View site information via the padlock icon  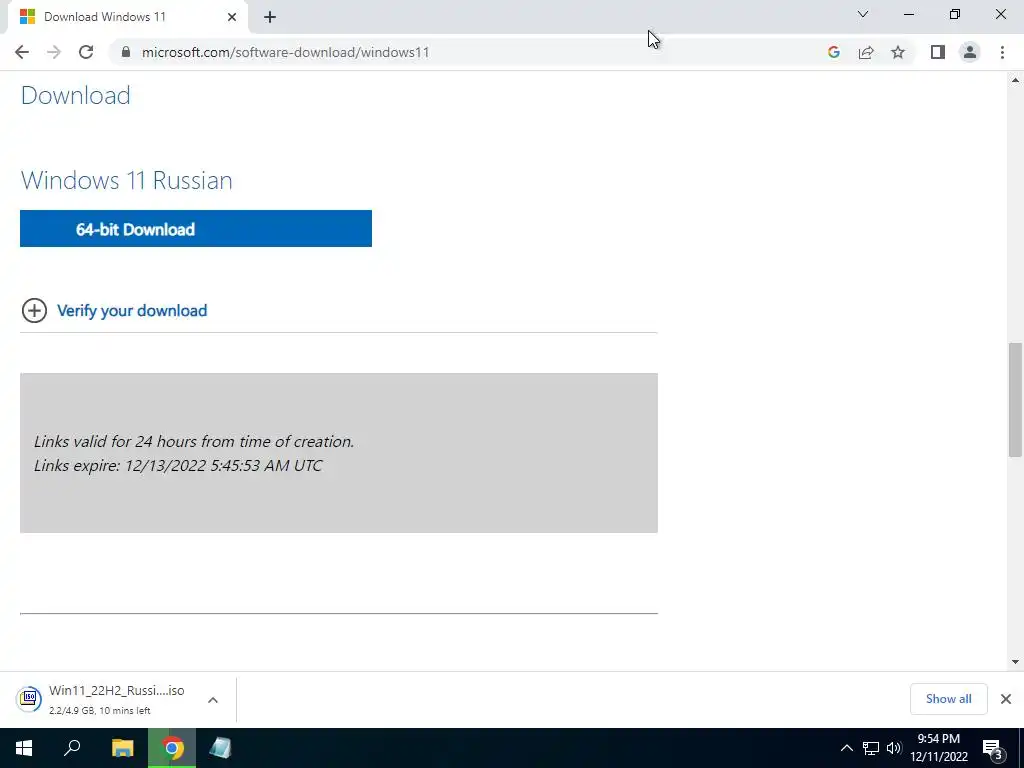pos(126,52)
